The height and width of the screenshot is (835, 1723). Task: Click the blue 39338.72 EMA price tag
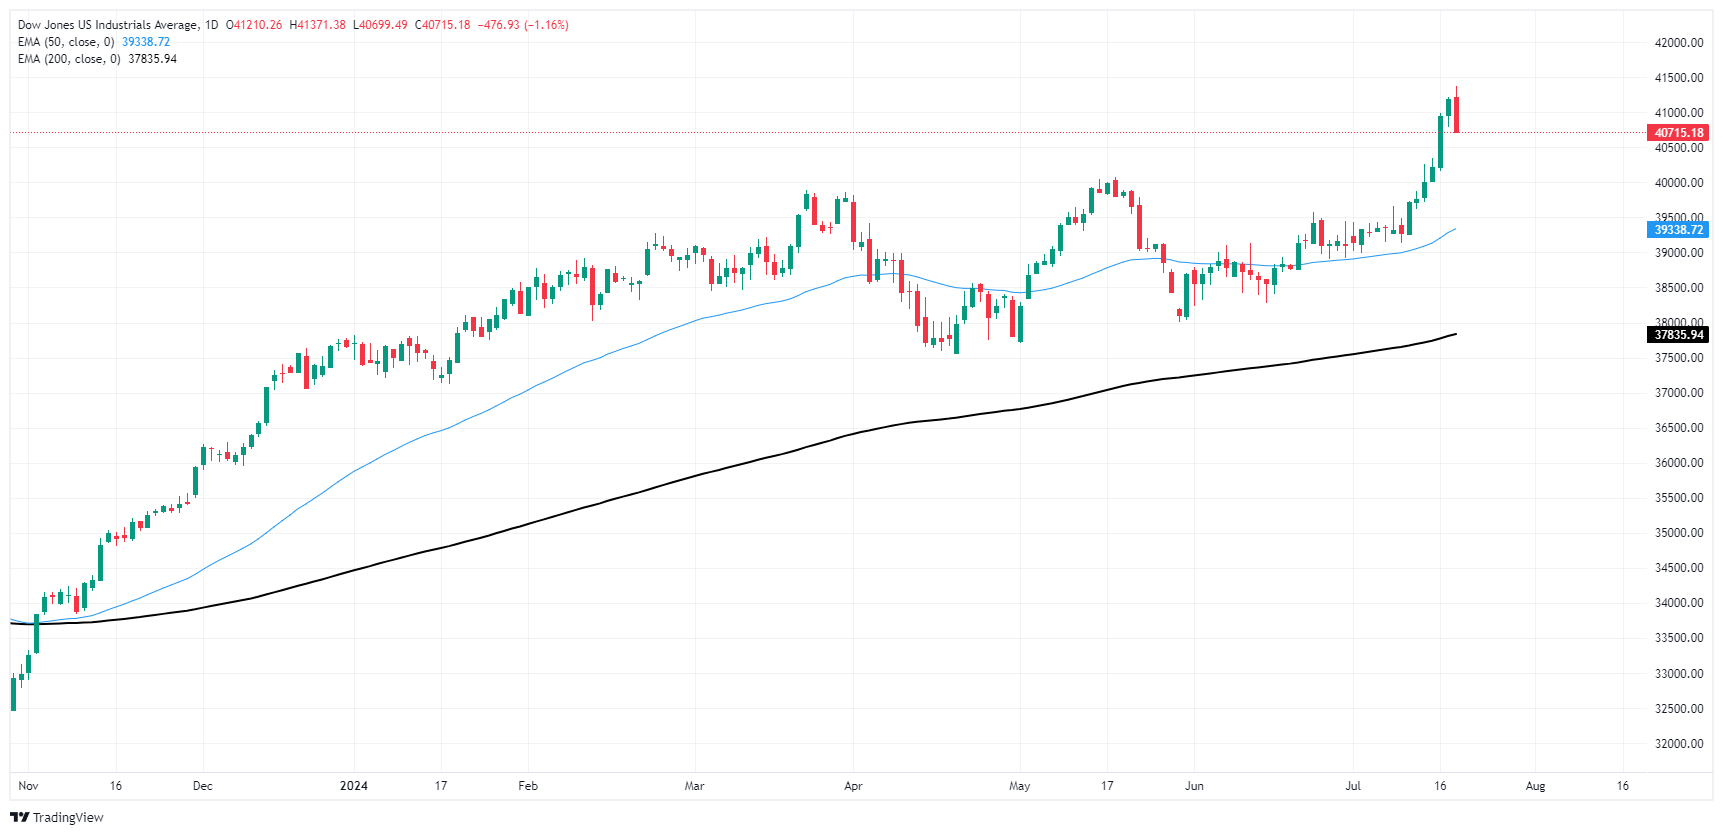pos(1678,230)
